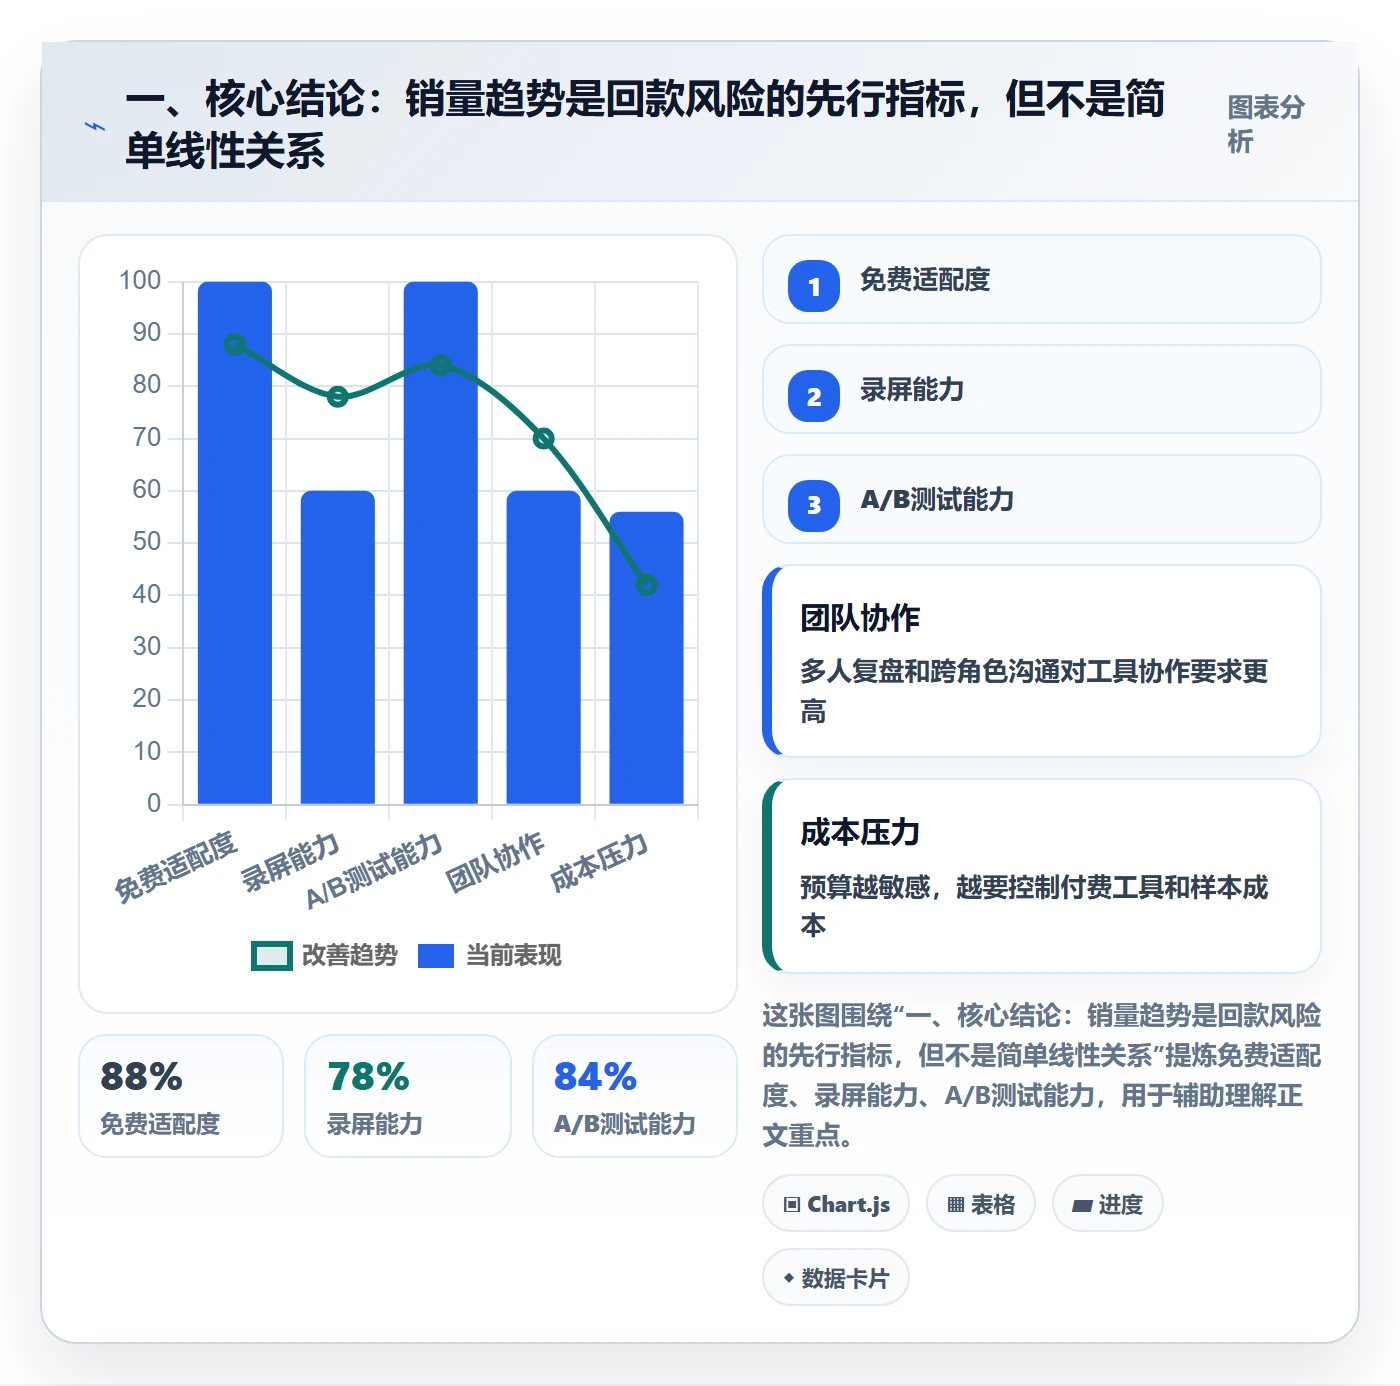This screenshot has height=1386, width=1400.
Task: Select the A/B测试能力 list item
Action: [1042, 500]
